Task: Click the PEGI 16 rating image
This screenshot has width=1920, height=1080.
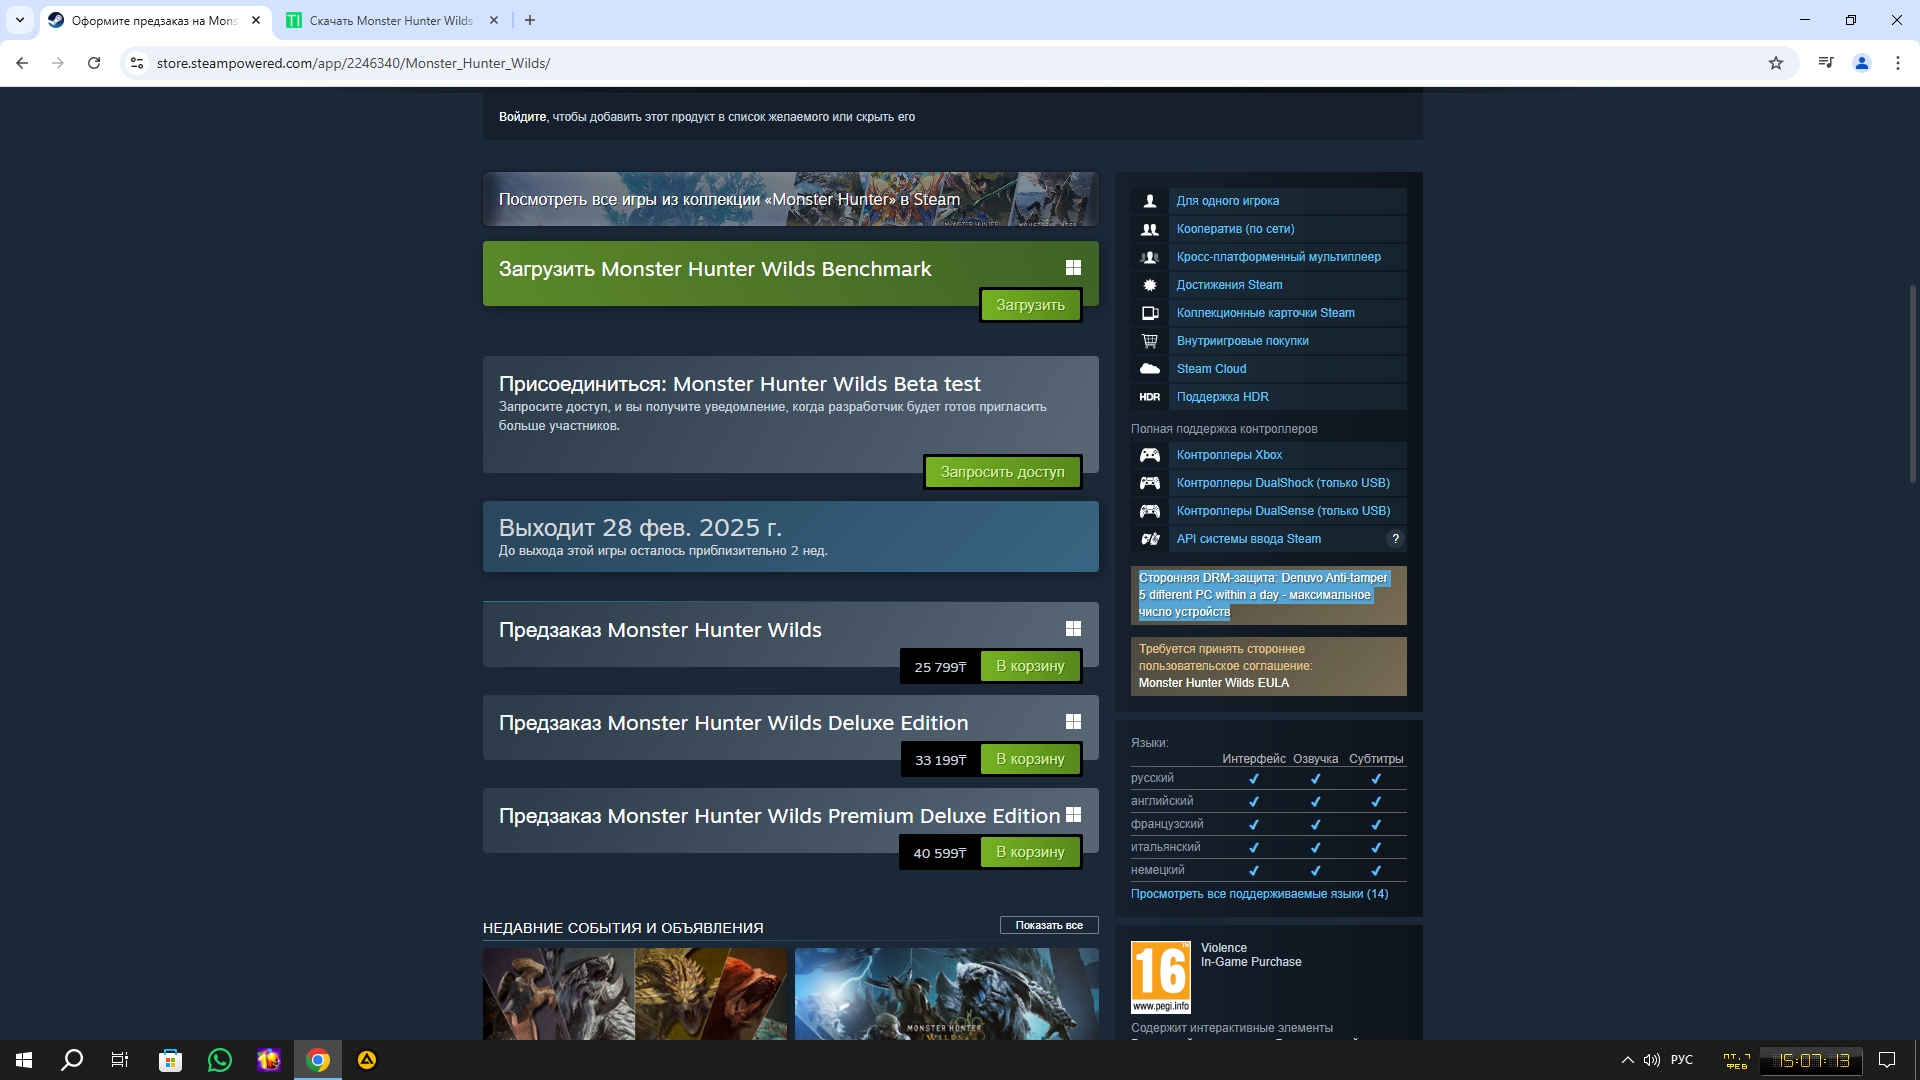Action: [x=1161, y=977]
